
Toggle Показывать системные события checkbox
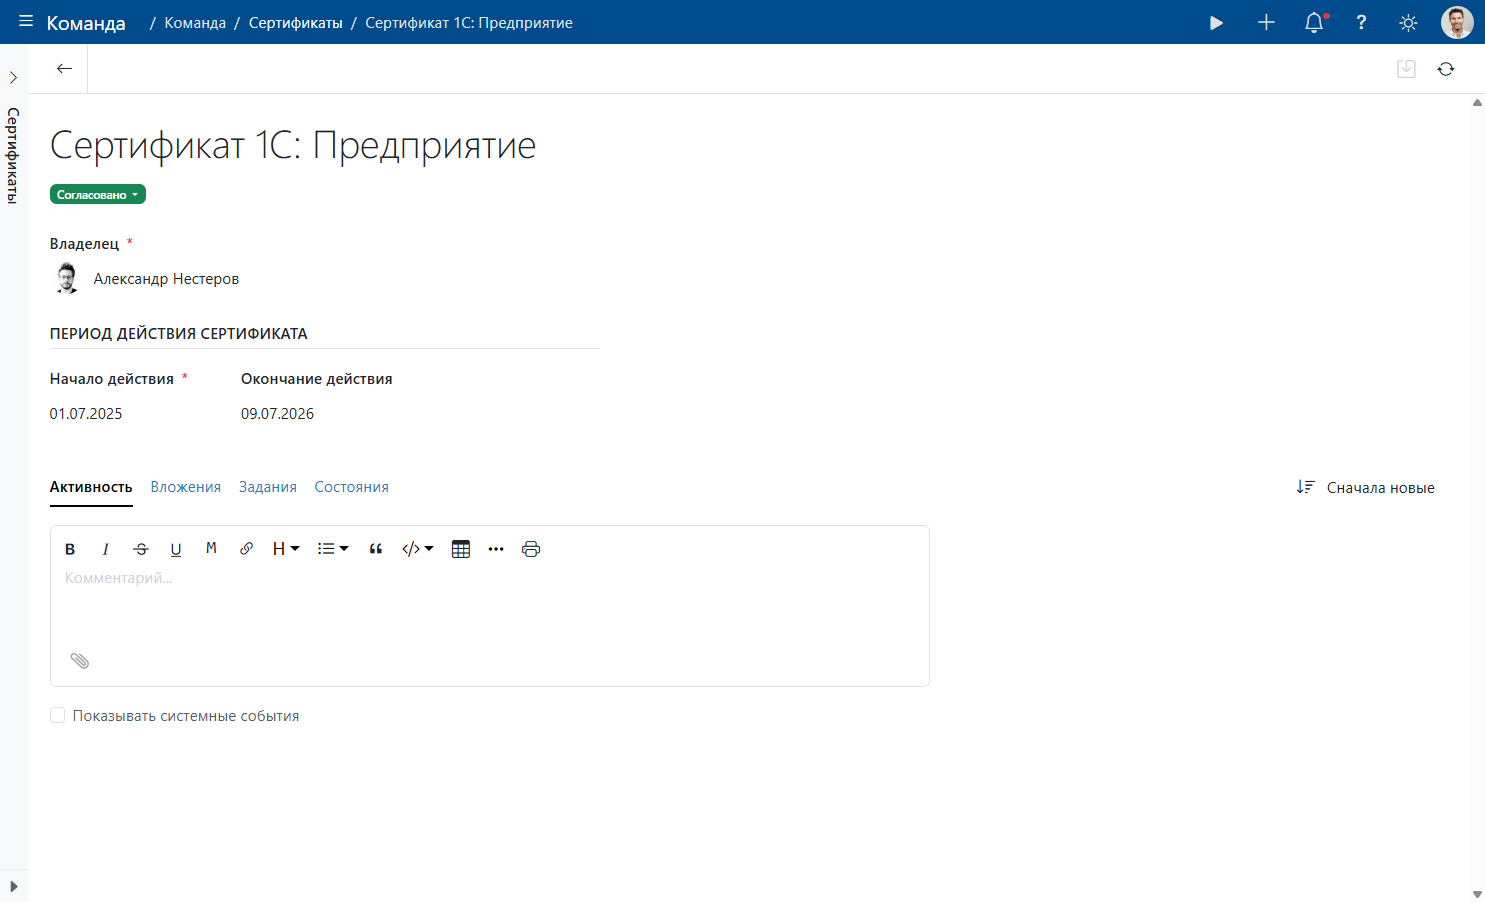pos(58,715)
